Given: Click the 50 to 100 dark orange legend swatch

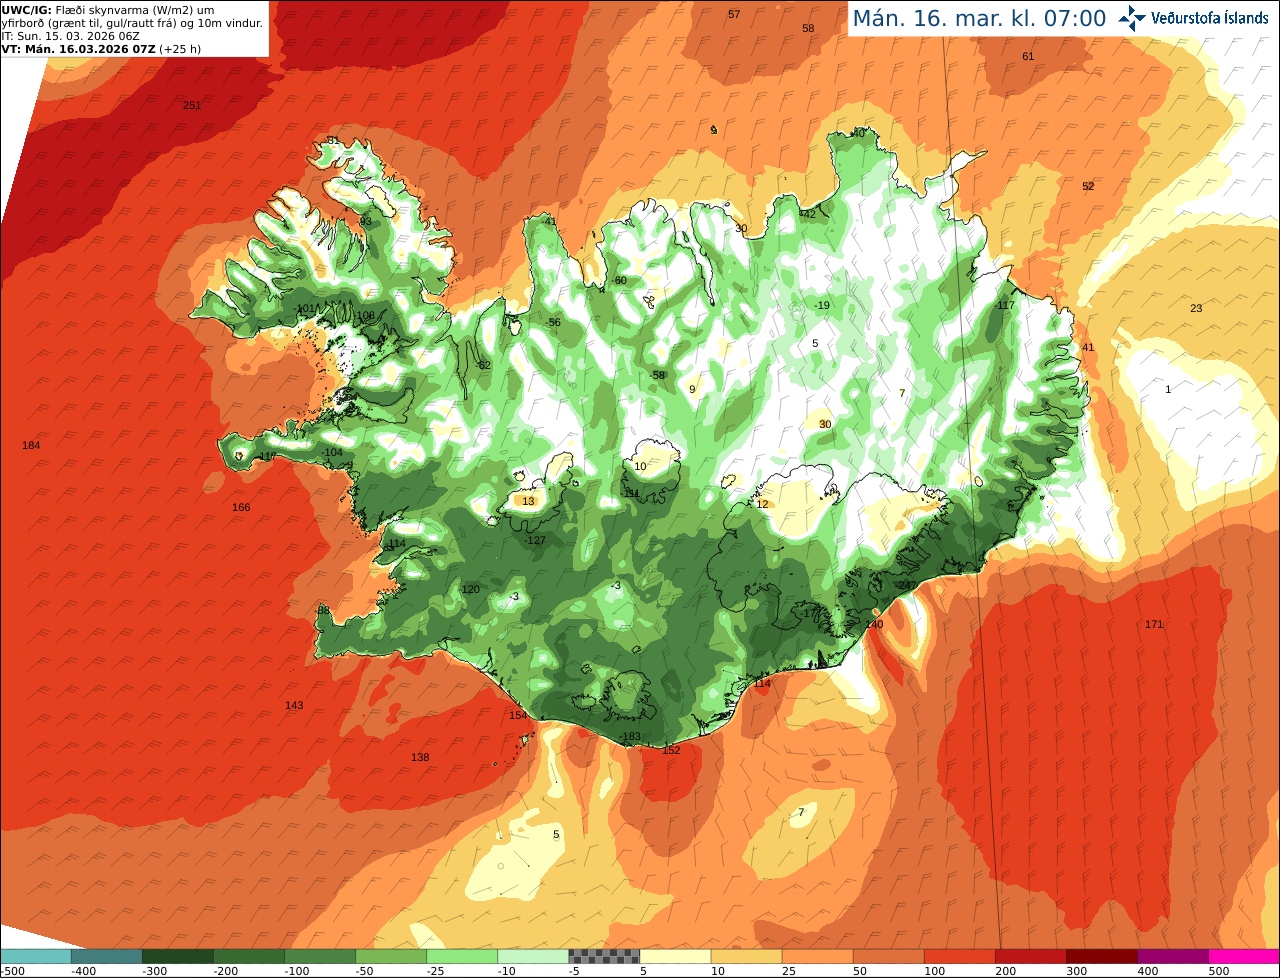Looking at the screenshot, I should [x=888, y=957].
